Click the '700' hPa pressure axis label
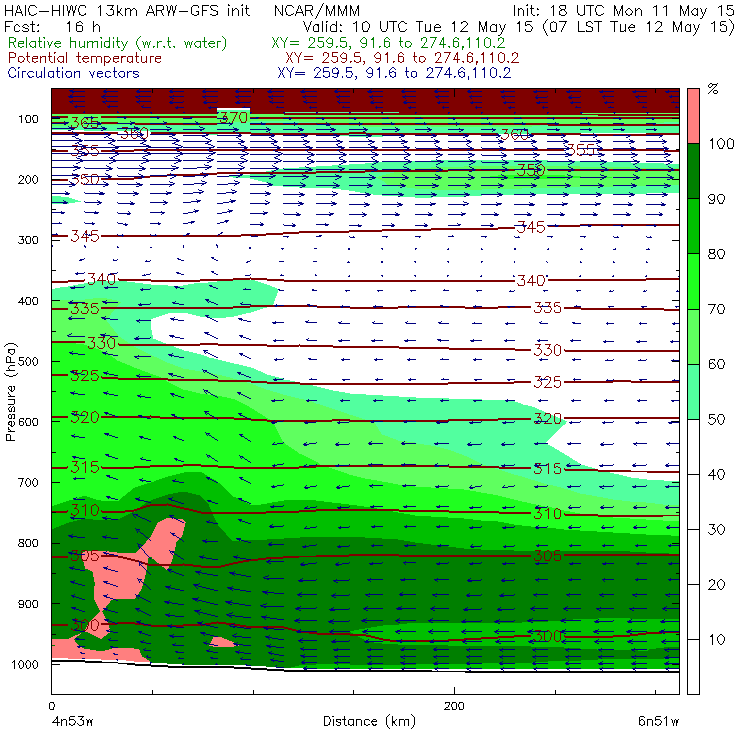This screenshot has width=740, height=740. pyautogui.click(x=28, y=482)
